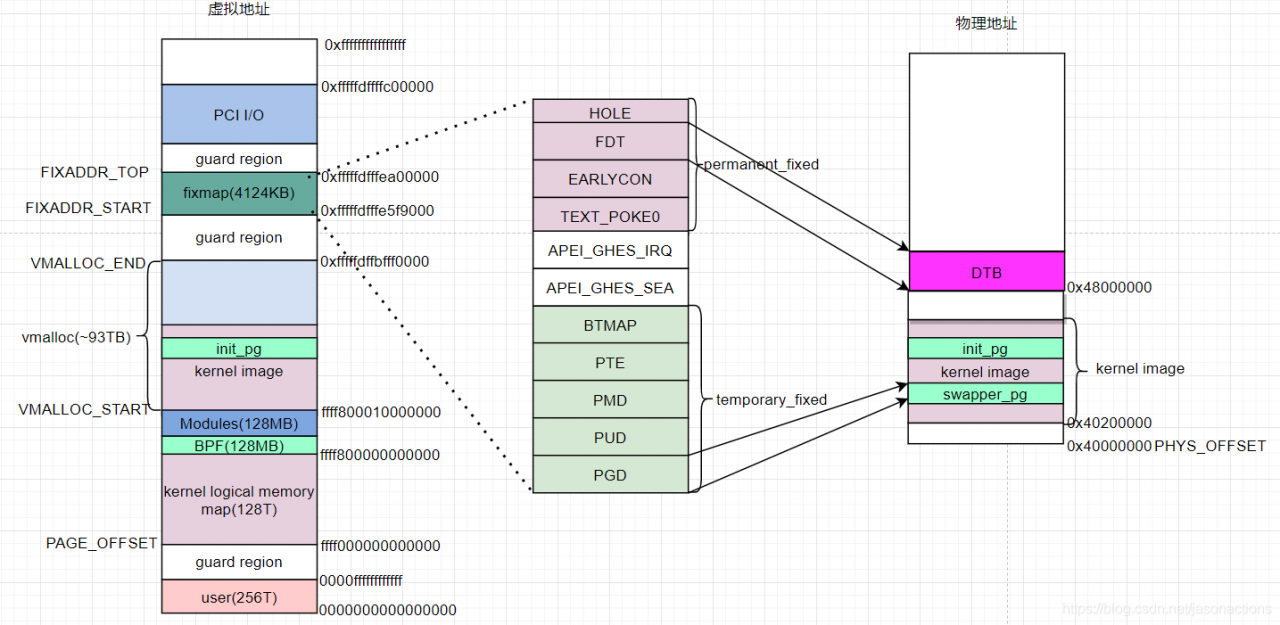Viewport: 1280px width, 625px height.
Task: Select the APEI_GHES_SEA cell
Action: 610,287
